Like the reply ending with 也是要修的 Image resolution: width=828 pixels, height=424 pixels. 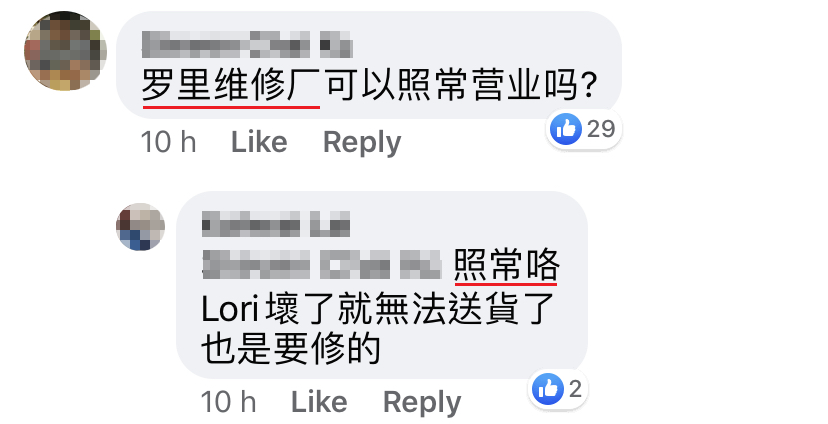click(x=319, y=402)
